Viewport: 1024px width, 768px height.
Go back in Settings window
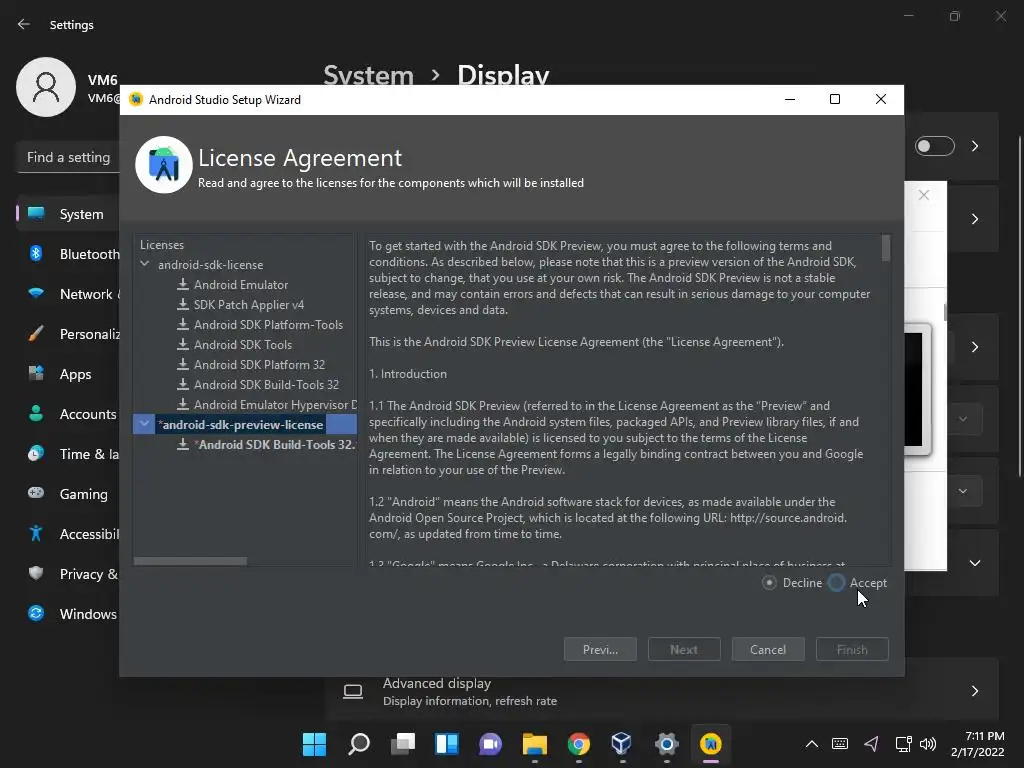point(24,24)
